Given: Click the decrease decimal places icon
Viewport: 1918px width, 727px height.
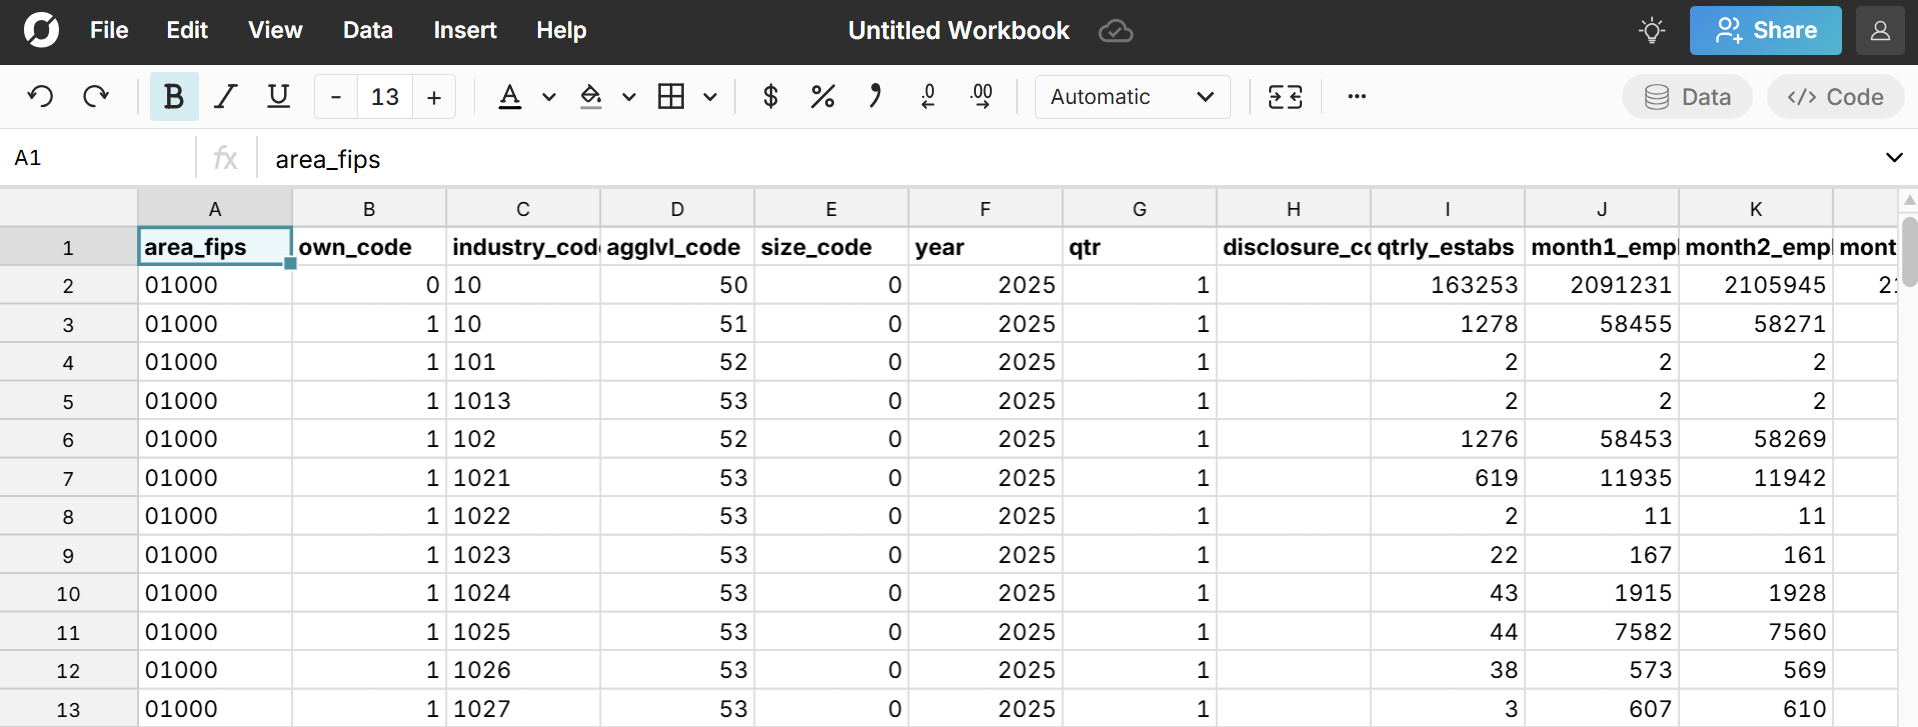Looking at the screenshot, I should pyautogui.click(x=928, y=97).
